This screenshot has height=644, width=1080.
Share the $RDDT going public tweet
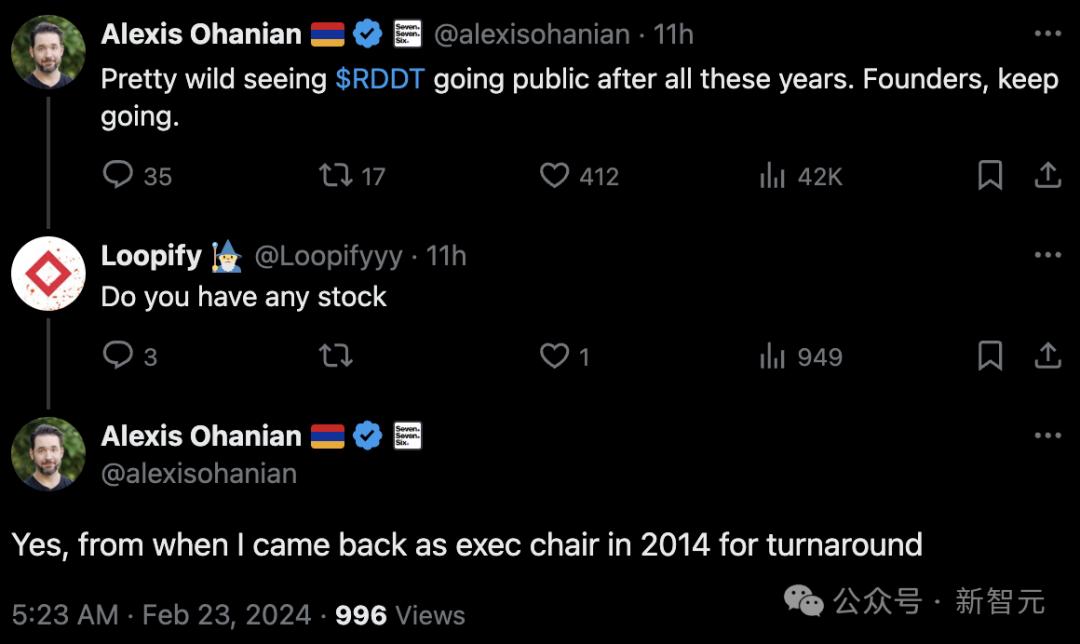(x=1047, y=176)
